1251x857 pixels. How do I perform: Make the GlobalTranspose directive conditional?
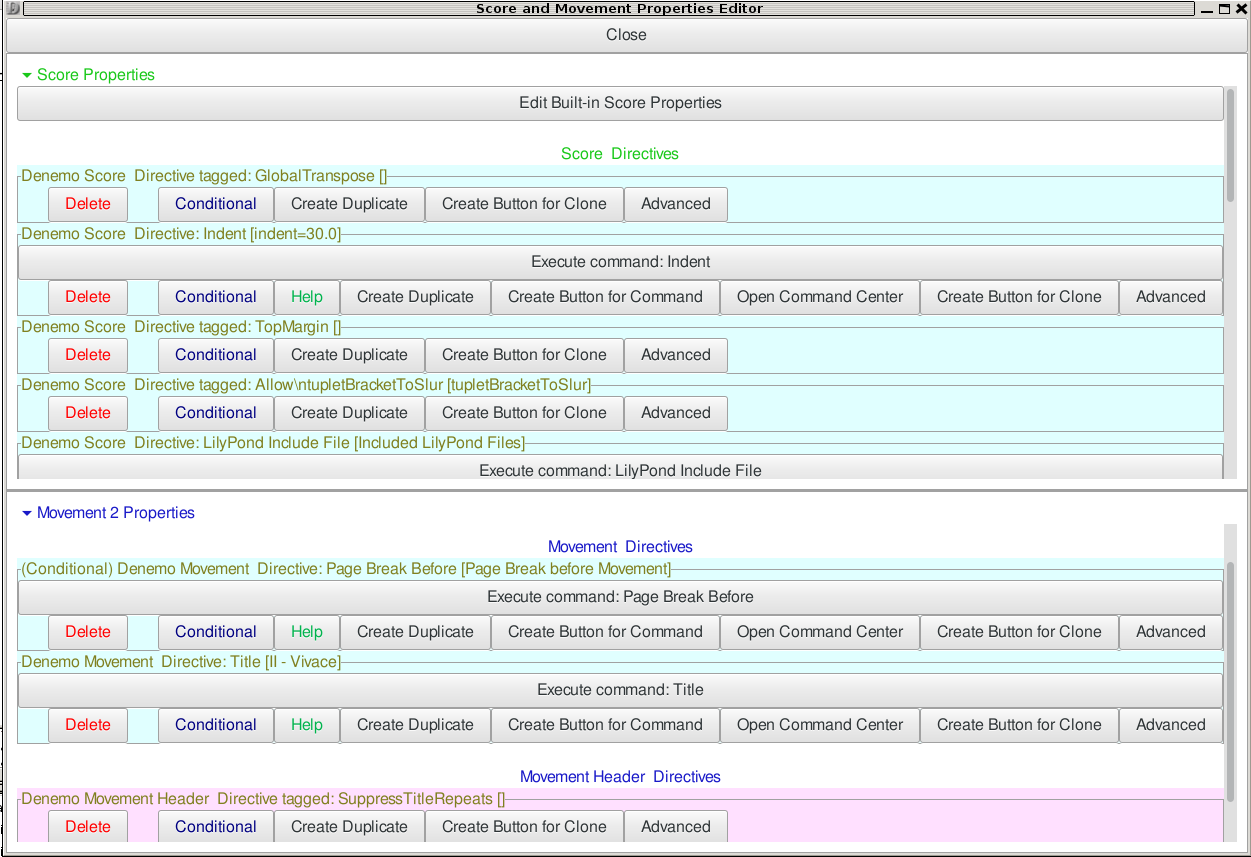click(x=215, y=203)
